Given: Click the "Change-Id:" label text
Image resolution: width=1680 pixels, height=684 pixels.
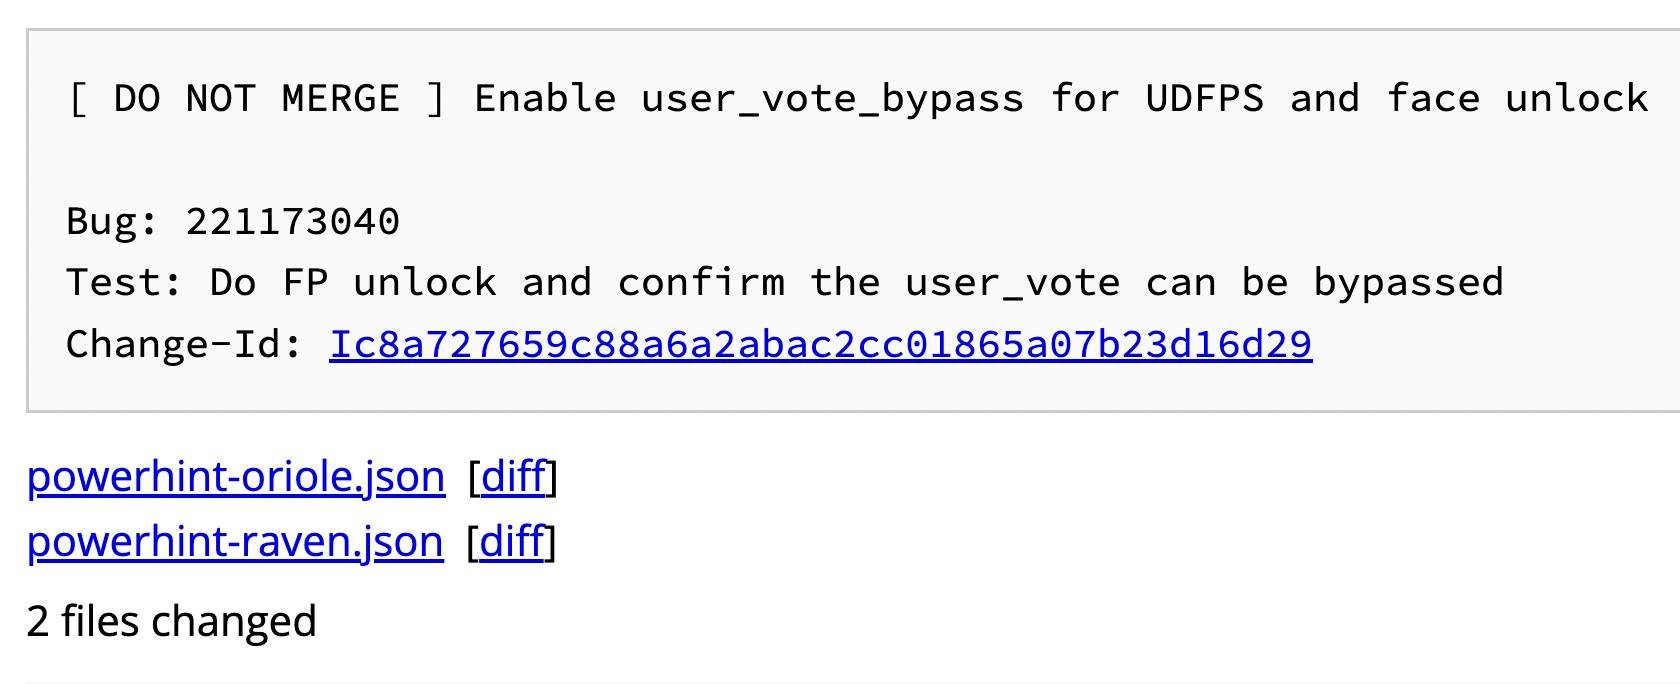Looking at the screenshot, I should click(x=185, y=345).
